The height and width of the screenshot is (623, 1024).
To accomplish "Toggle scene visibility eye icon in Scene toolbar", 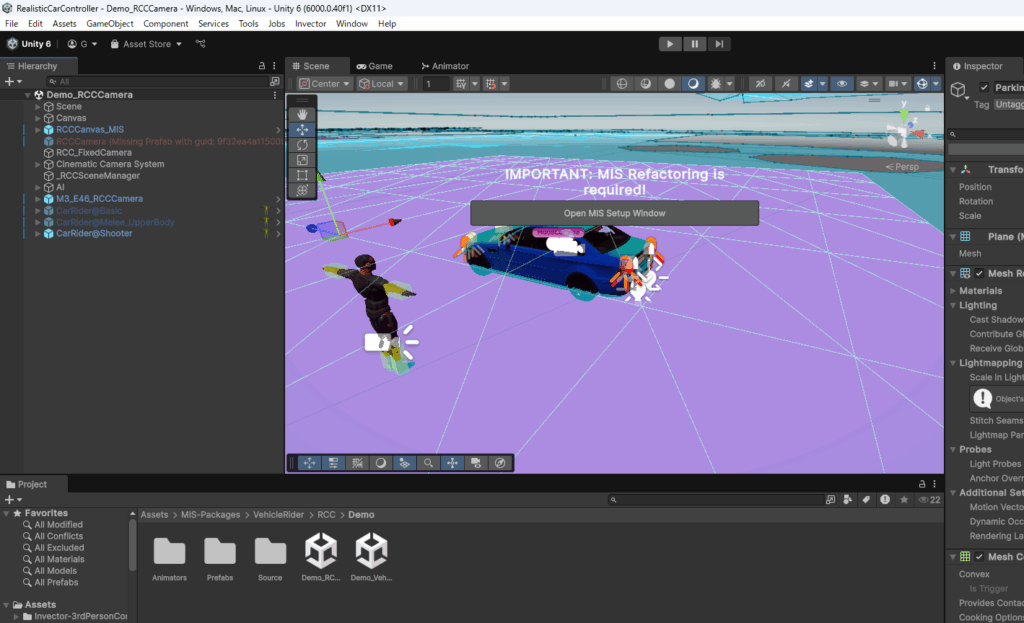I will click(842, 84).
